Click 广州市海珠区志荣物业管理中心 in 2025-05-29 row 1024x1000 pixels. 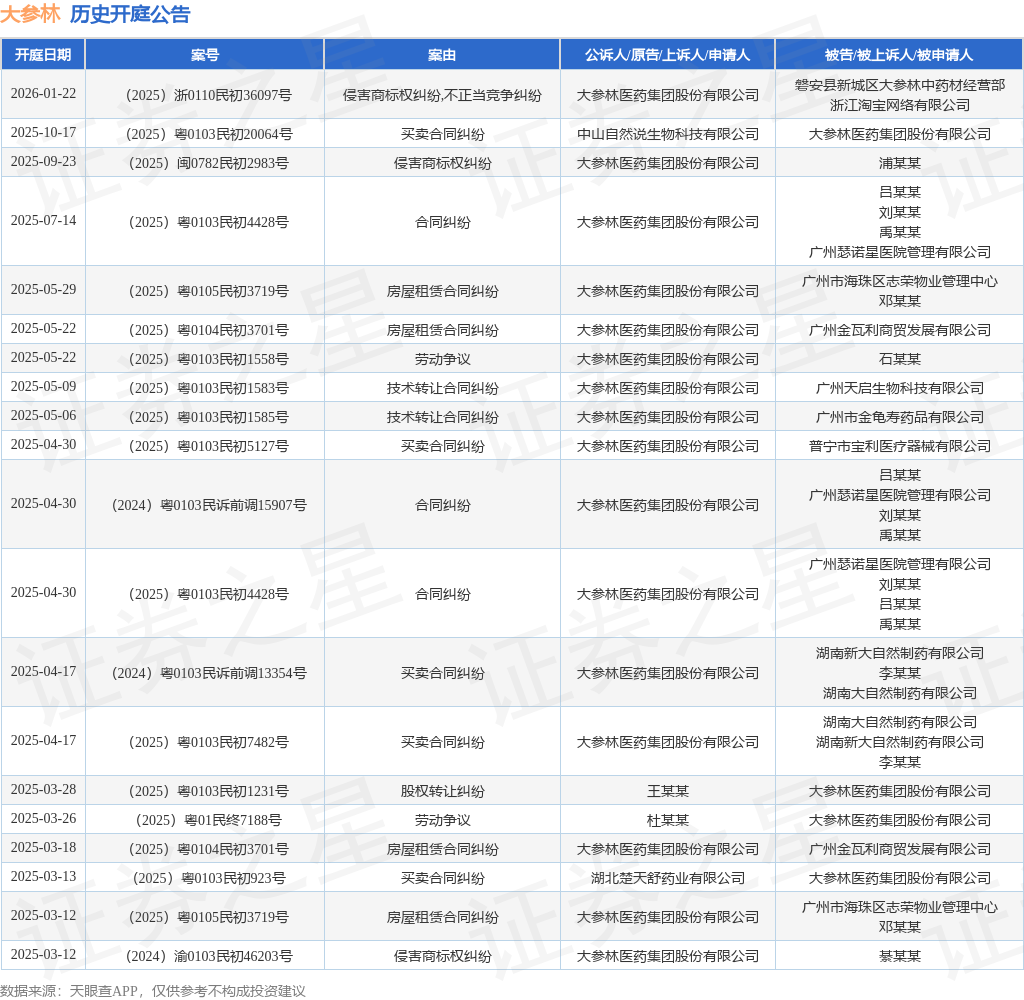pyautogui.click(x=899, y=281)
